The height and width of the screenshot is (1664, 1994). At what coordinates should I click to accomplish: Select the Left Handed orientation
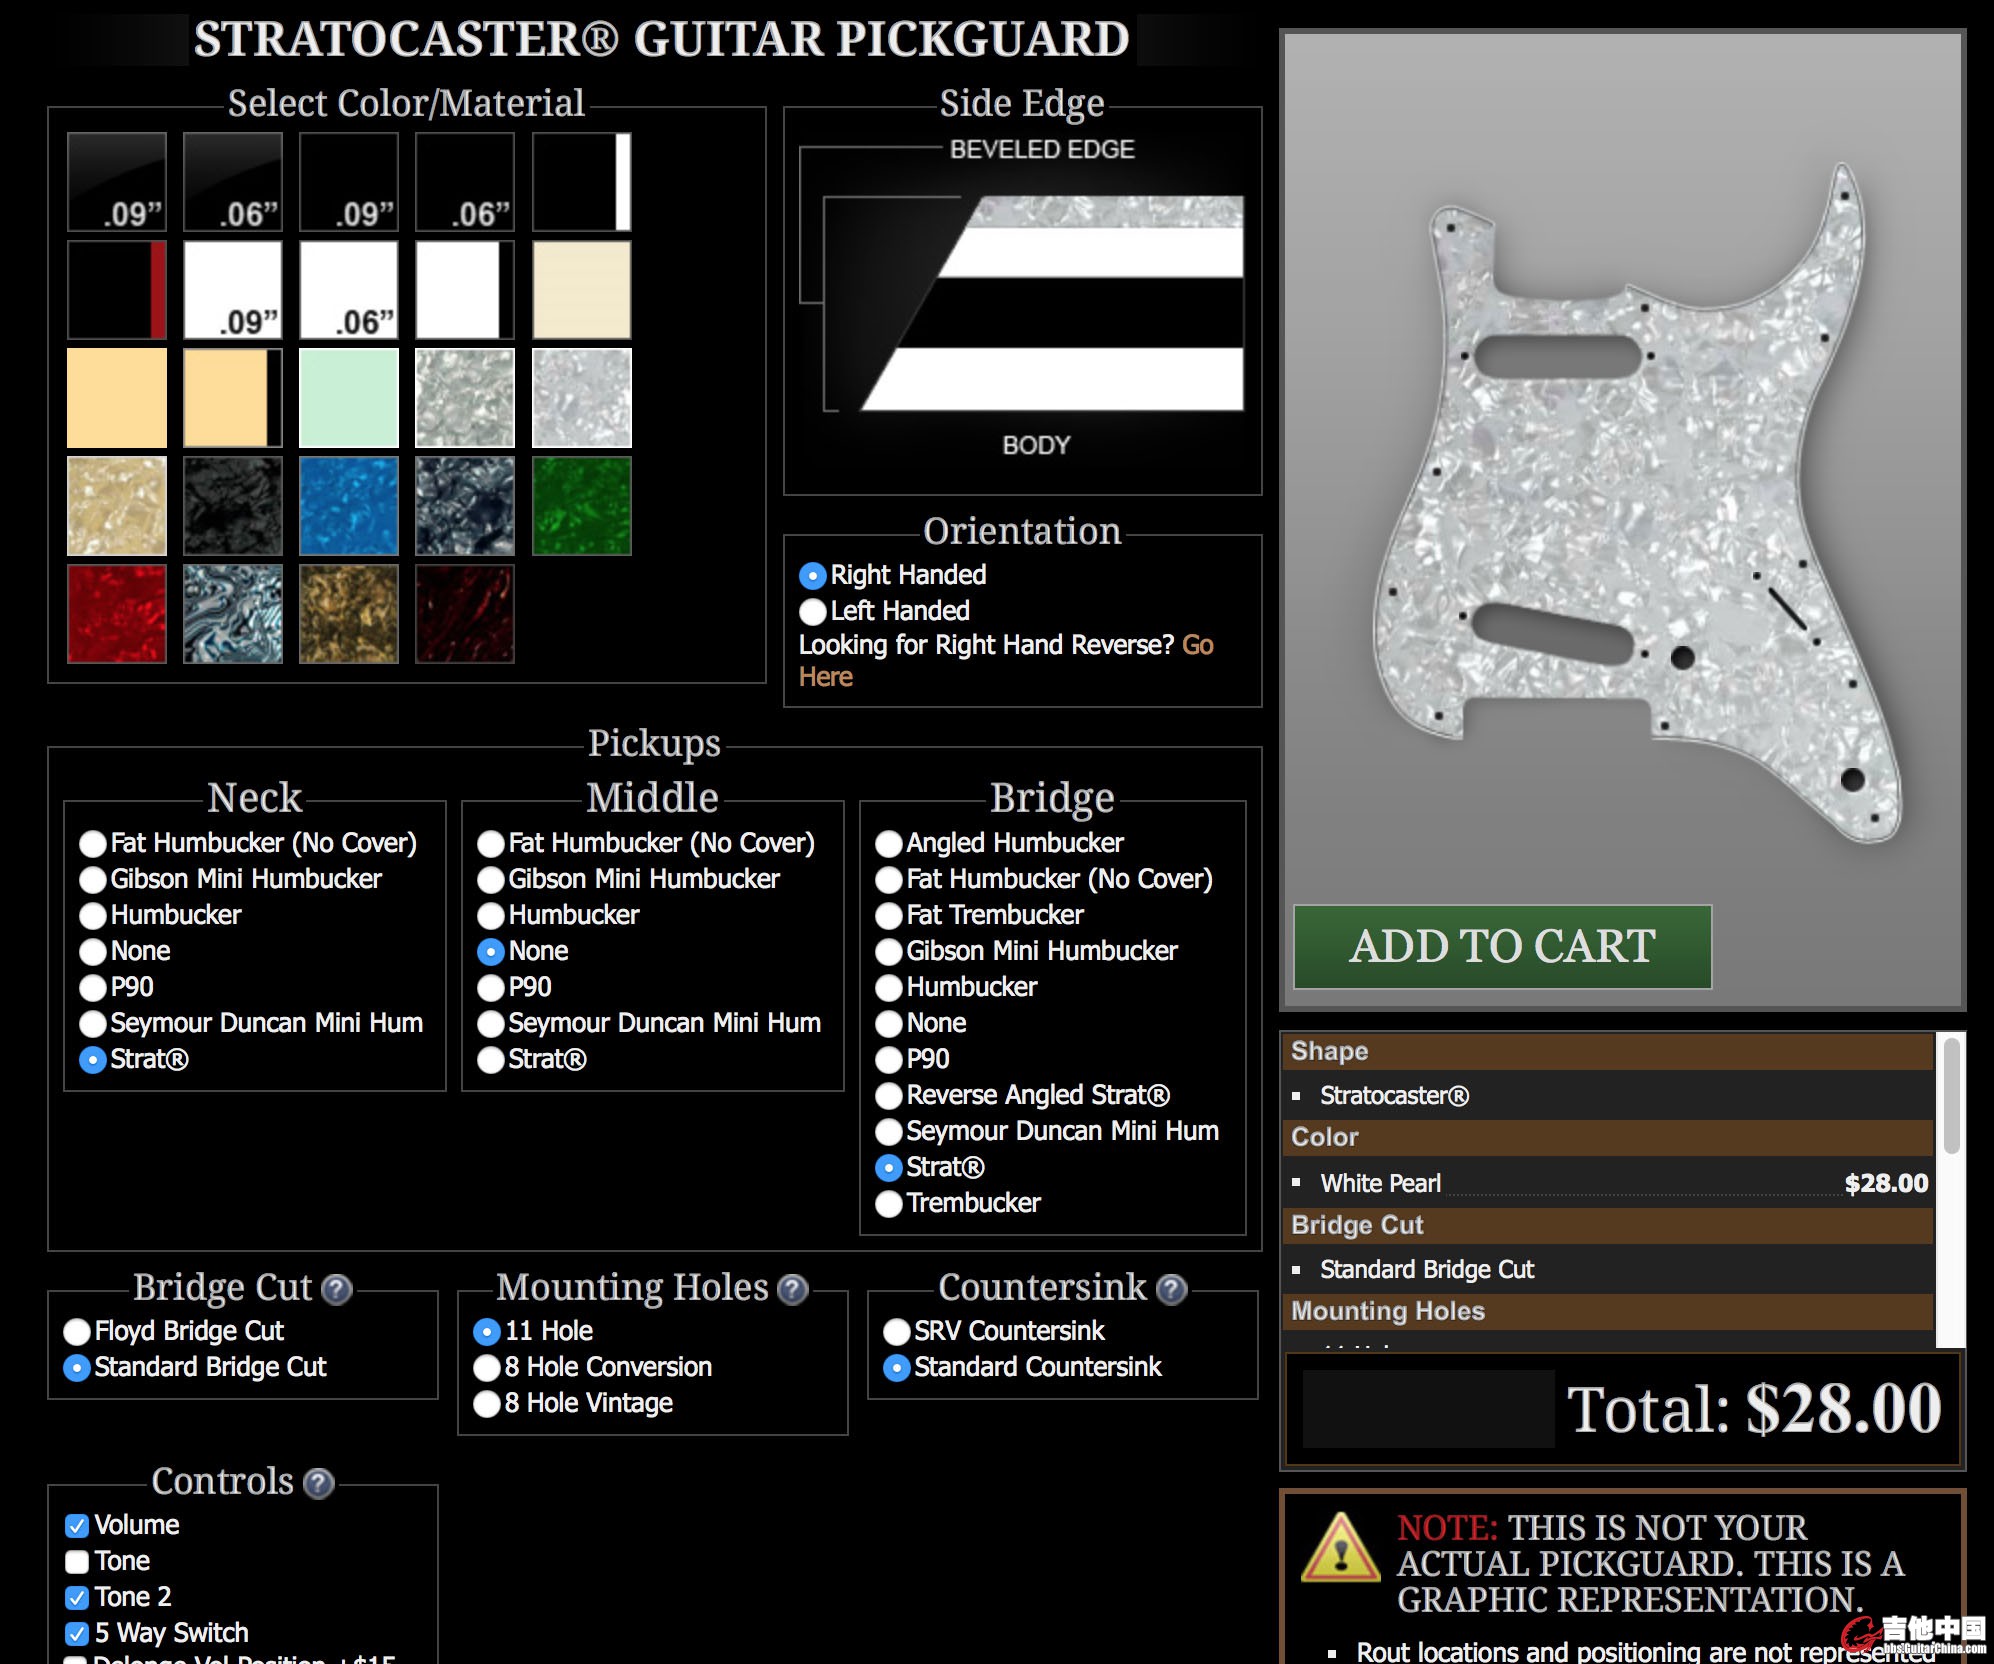coord(813,612)
